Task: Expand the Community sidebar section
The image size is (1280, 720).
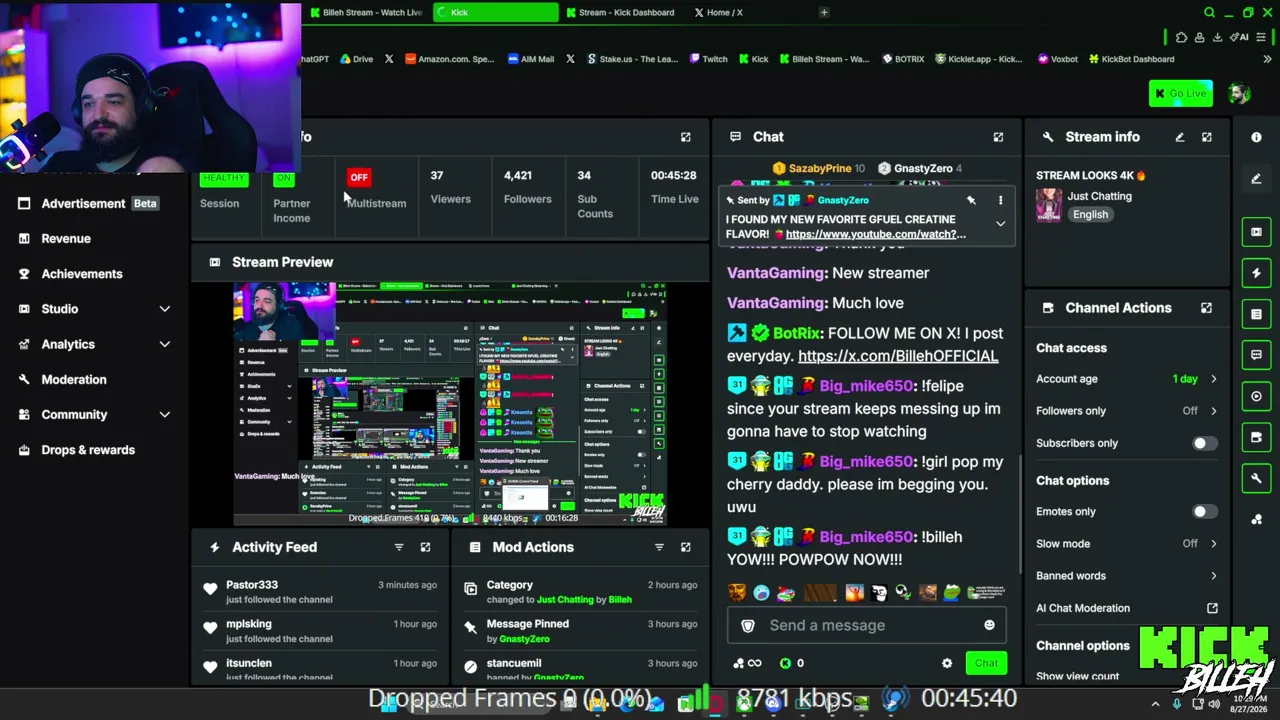Action: click(x=165, y=414)
